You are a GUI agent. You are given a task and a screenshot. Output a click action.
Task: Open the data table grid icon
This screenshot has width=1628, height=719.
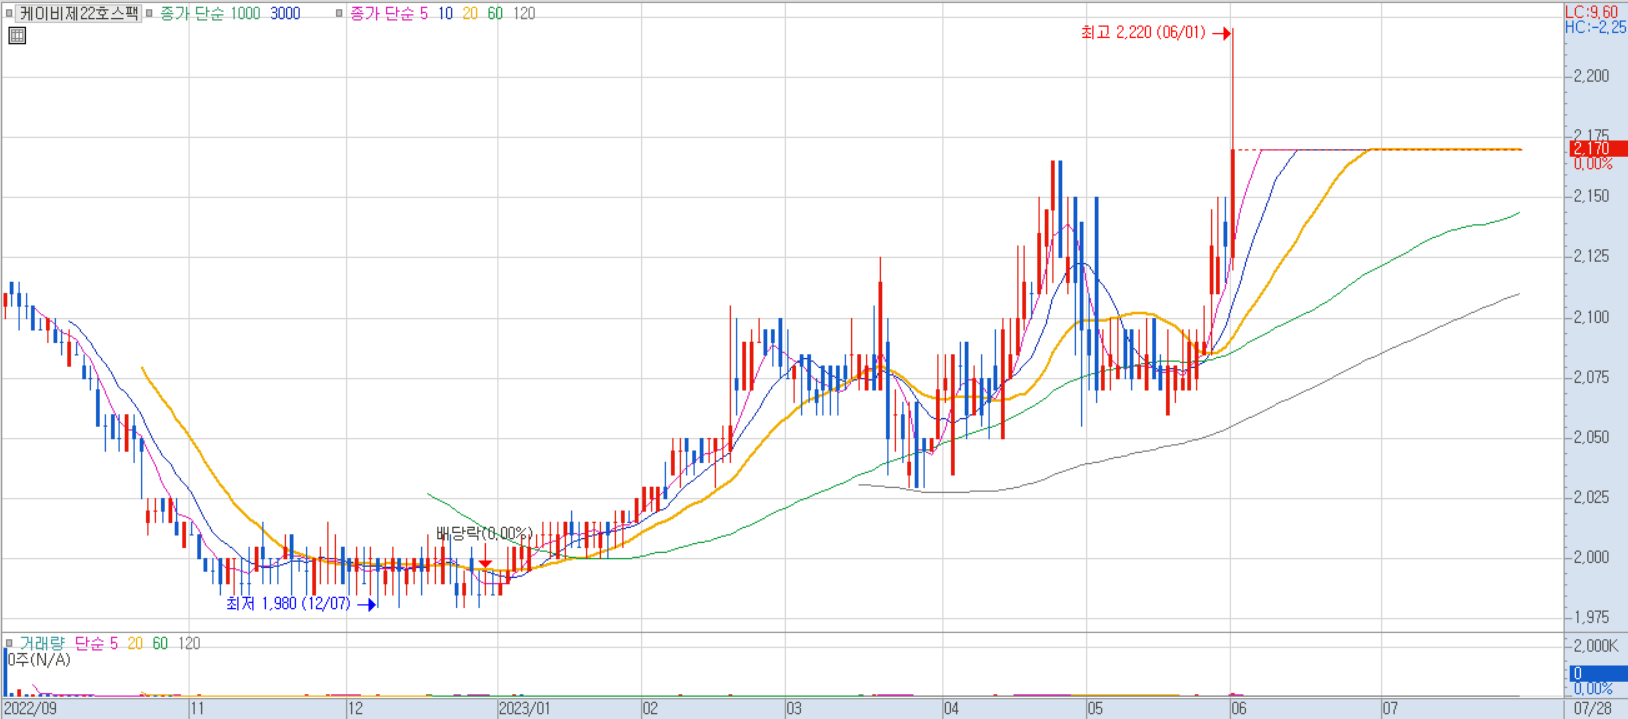click(17, 36)
